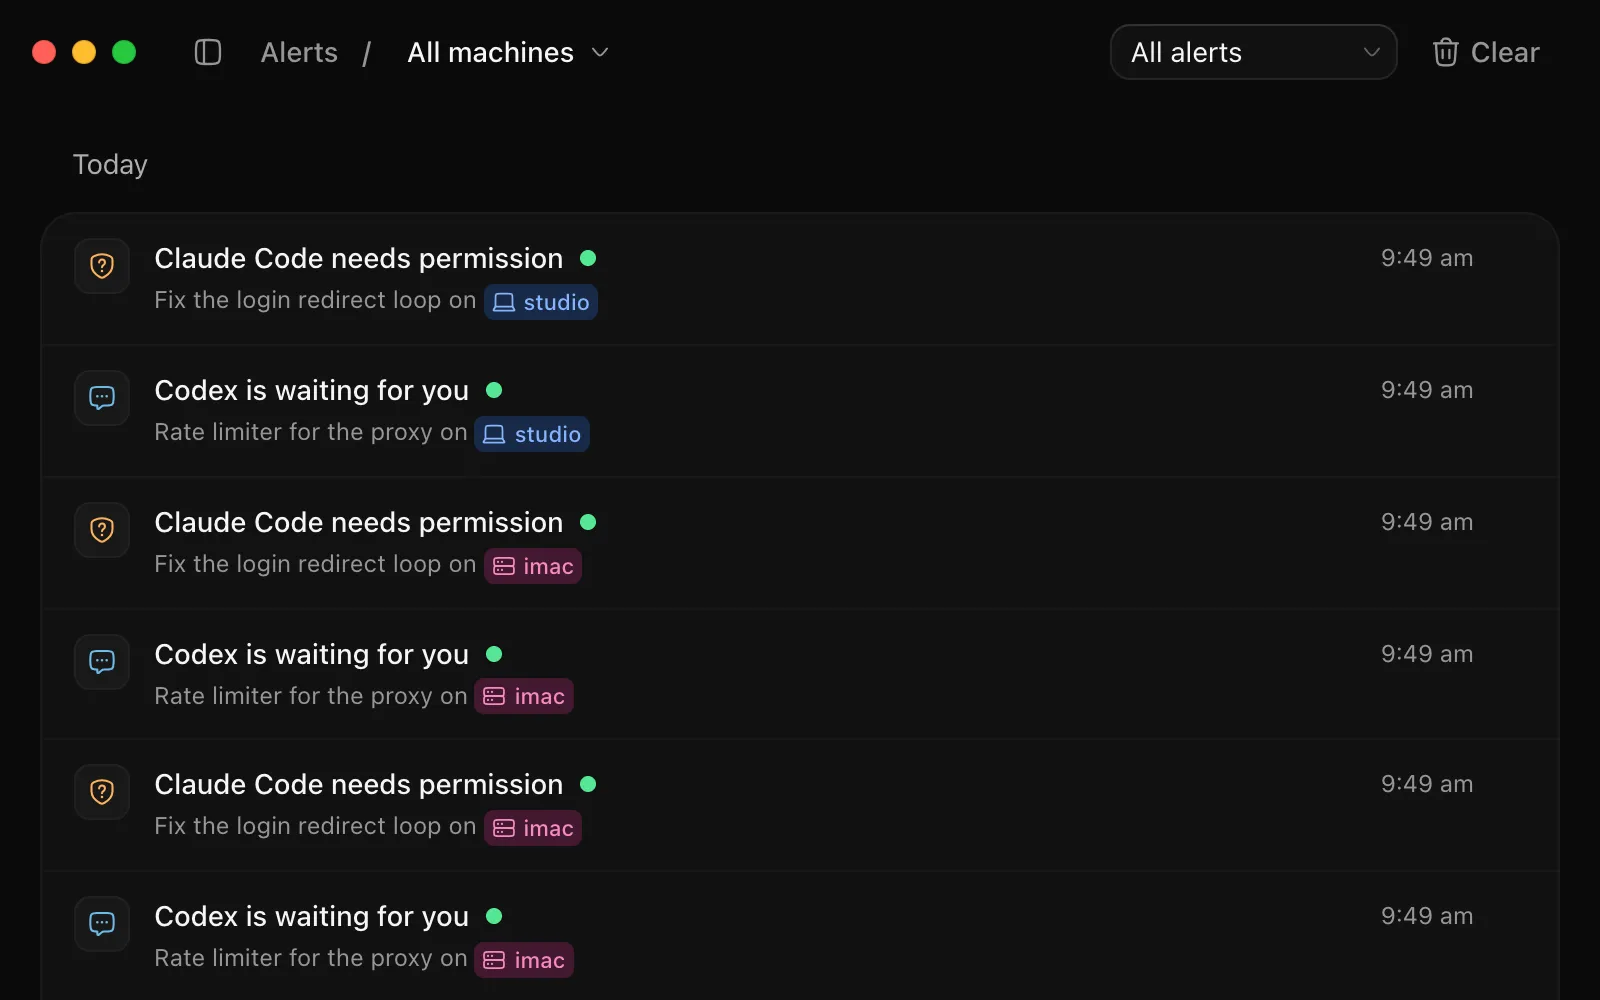Click the Today section heading

pyautogui.click(x=110, y=164)
